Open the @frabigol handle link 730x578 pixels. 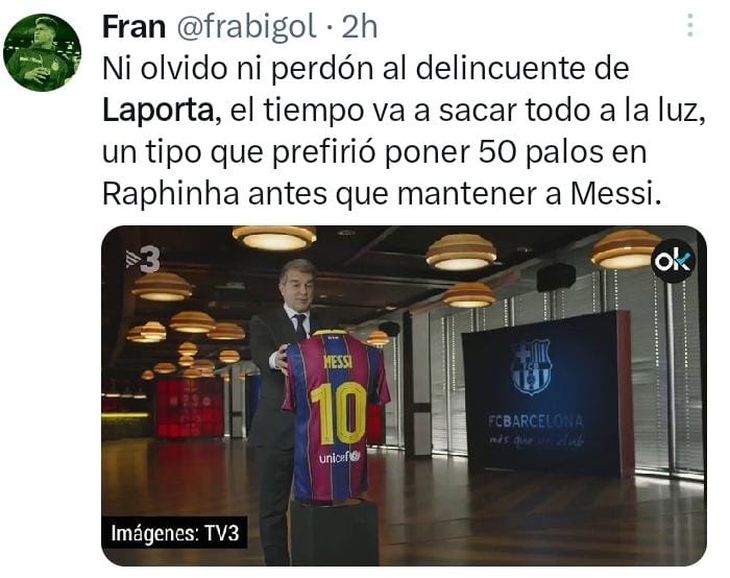point(246,27)
